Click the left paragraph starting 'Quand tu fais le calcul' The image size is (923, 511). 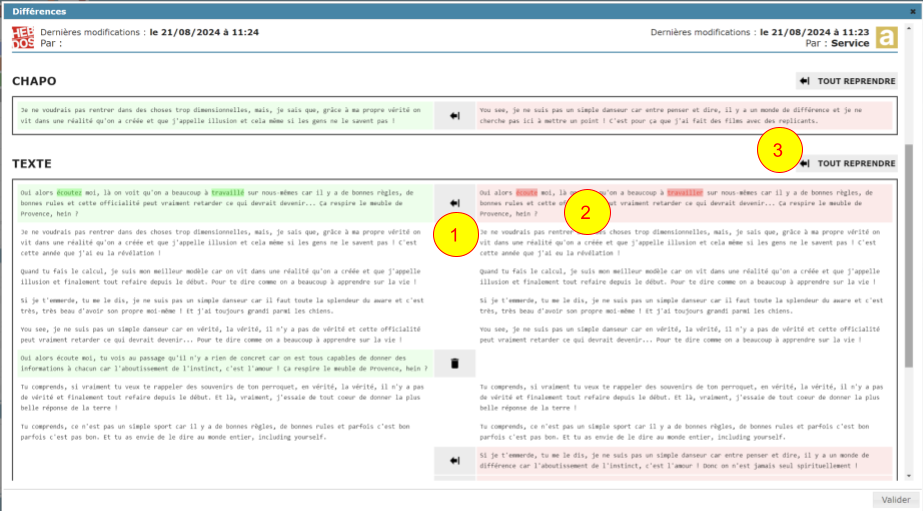[220, 276]
